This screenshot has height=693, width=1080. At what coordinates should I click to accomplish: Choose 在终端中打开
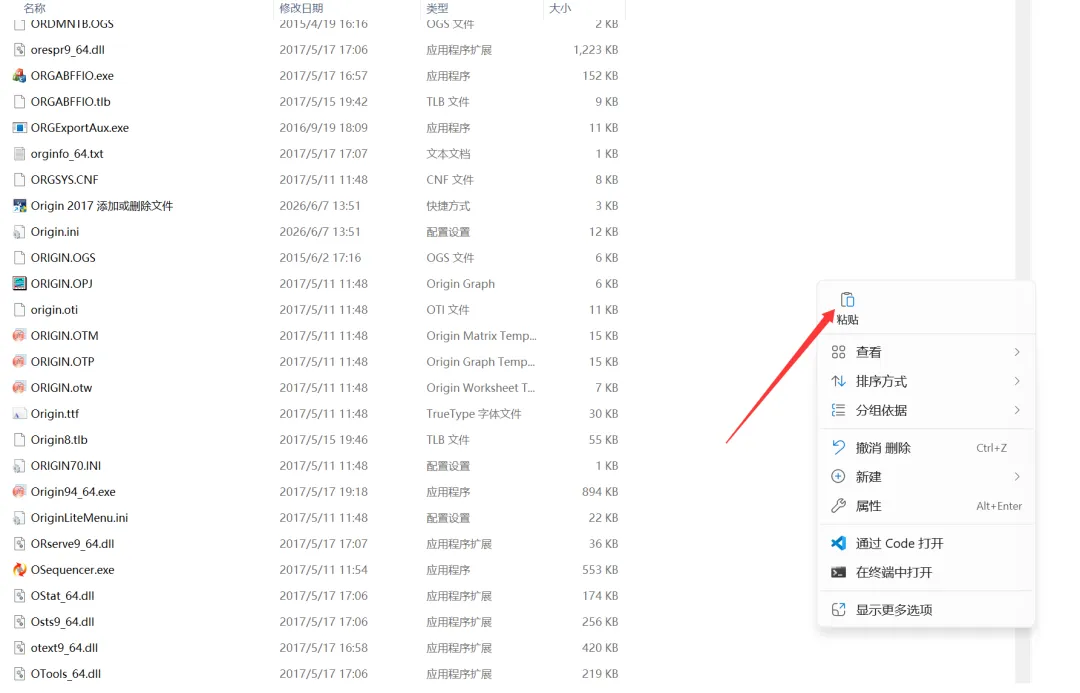pos(926,572)
